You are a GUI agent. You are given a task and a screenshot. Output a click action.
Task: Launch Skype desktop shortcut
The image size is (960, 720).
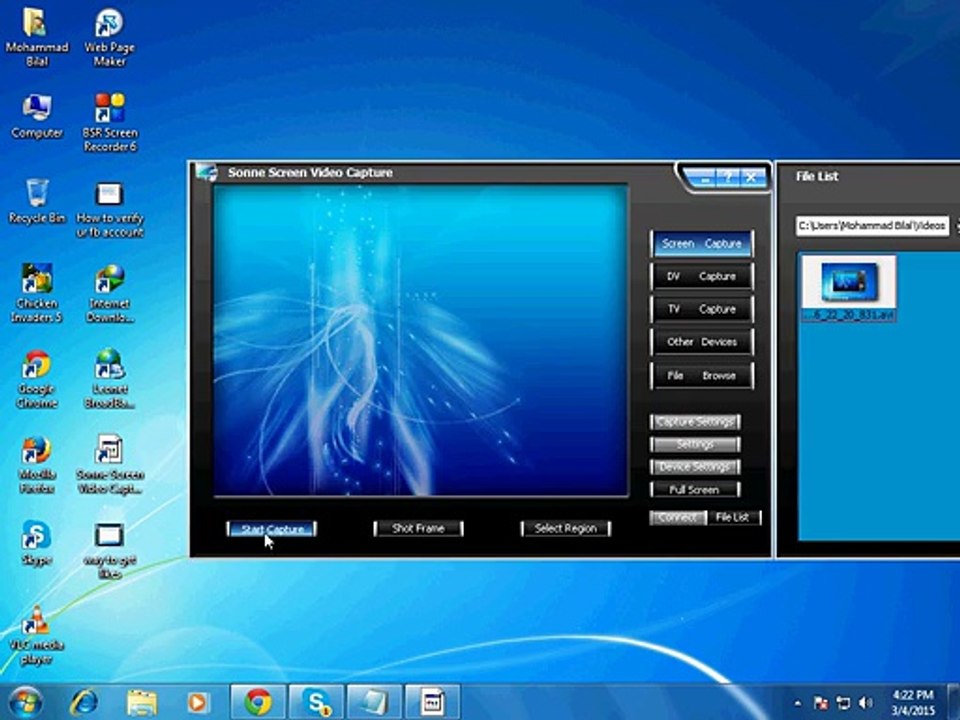click(37, 542)
